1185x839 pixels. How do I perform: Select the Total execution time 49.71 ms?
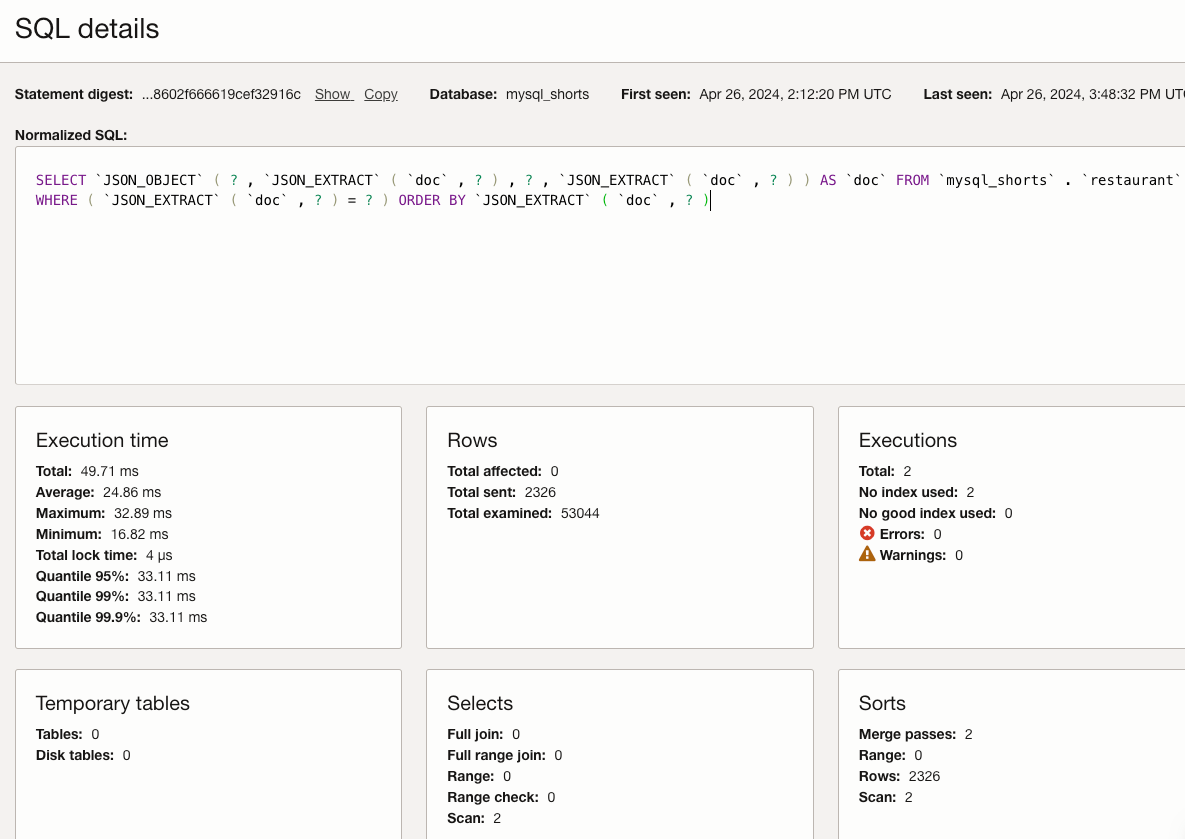110,471
